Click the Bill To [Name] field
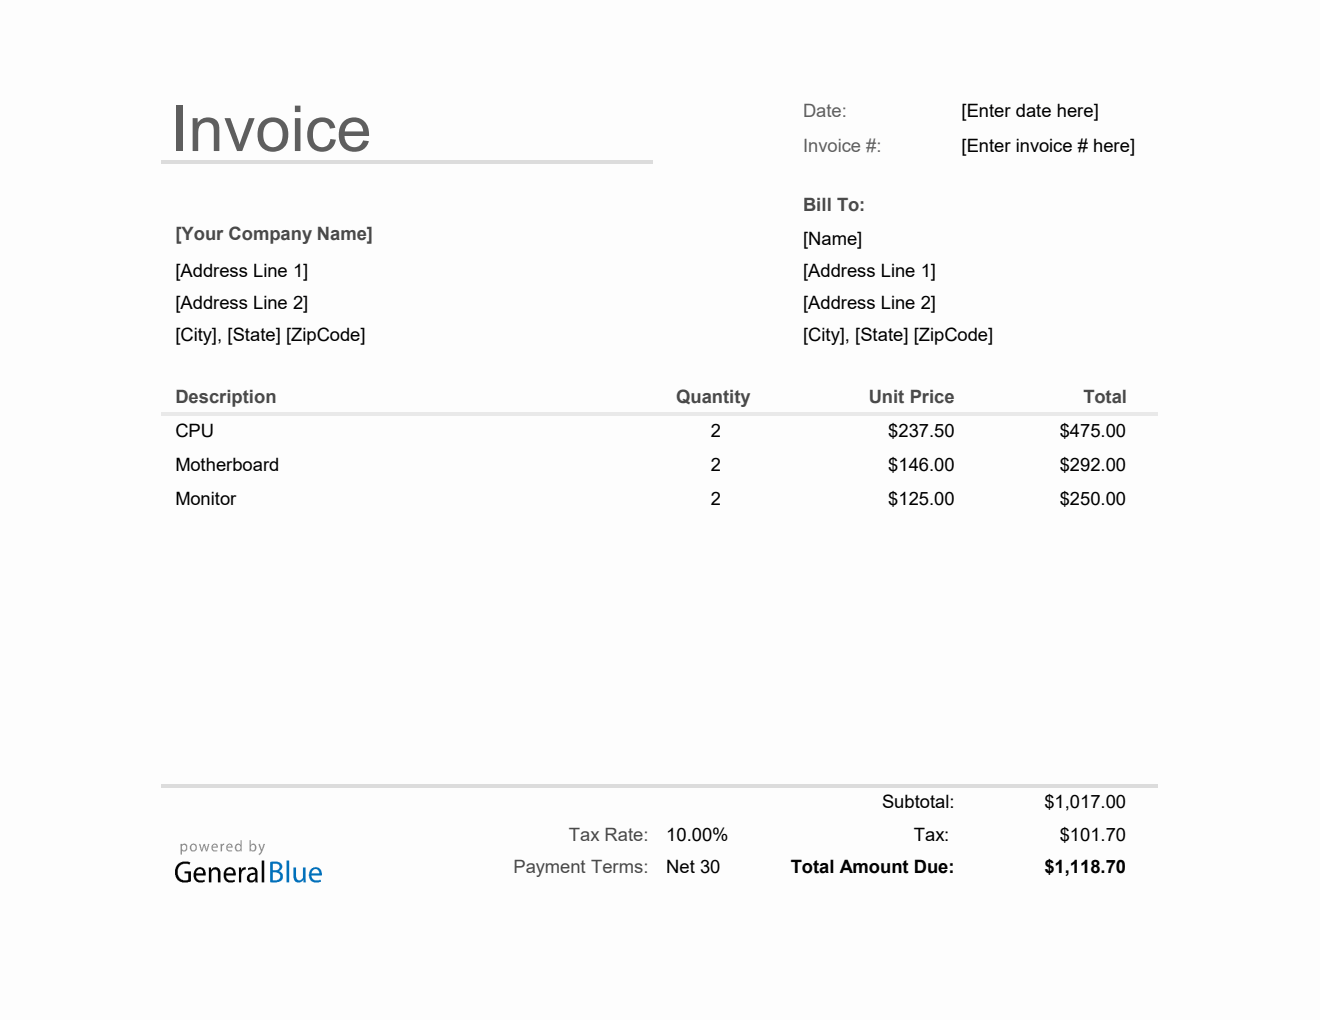Screen dimensions: 1320x1020 click(x=832, y=238)
